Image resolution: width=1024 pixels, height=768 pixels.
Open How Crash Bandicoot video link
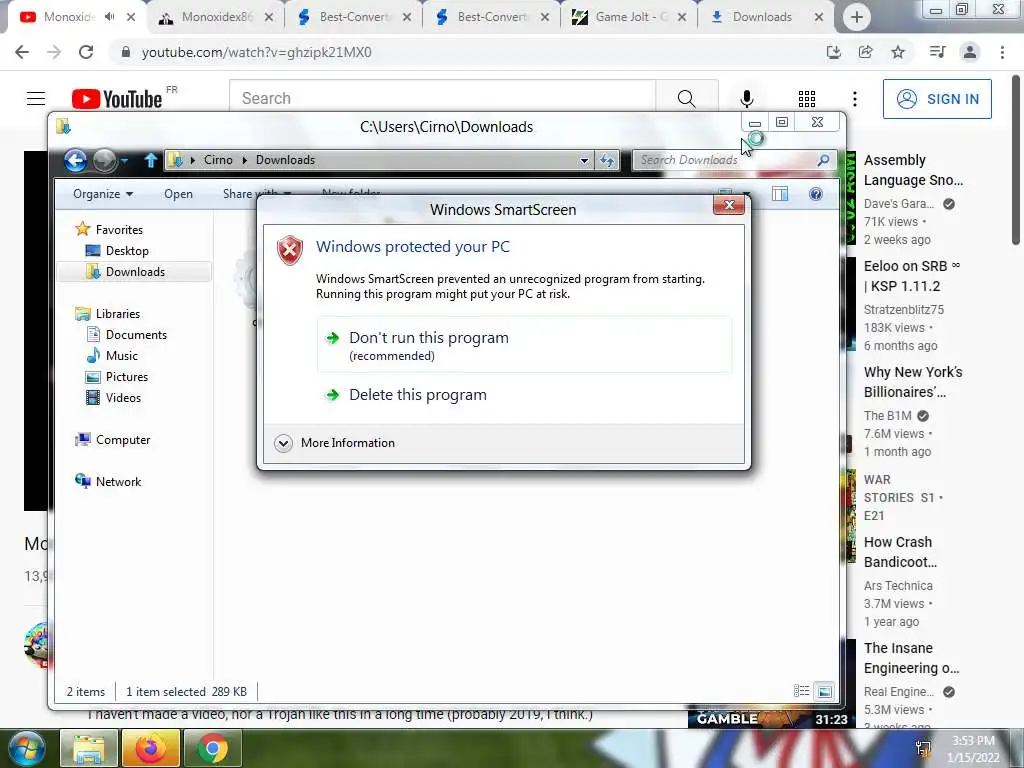pyautogui.click(x=901, y=552)
